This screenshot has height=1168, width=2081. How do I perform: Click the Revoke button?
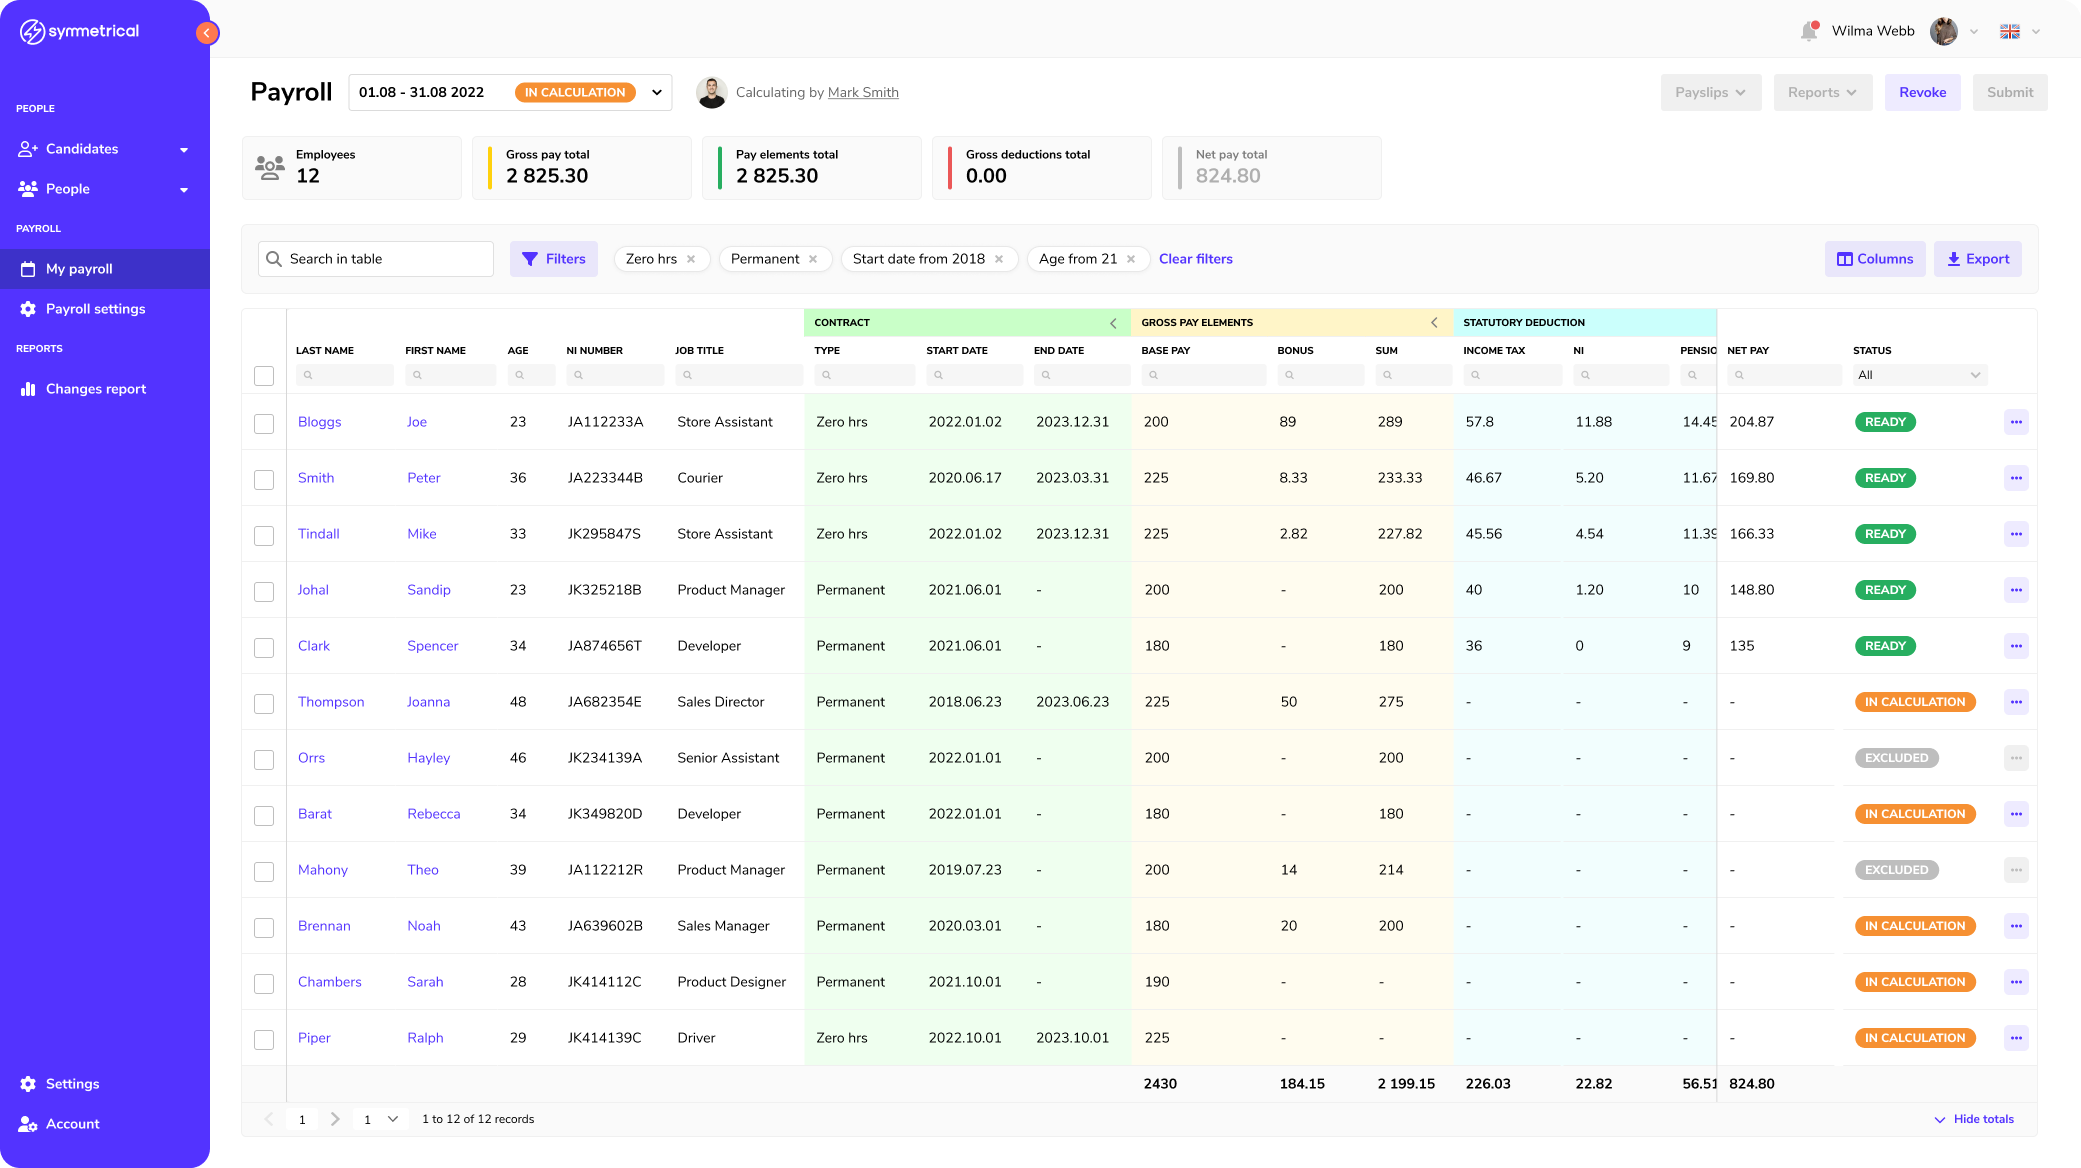click(x=1921, y=91)
